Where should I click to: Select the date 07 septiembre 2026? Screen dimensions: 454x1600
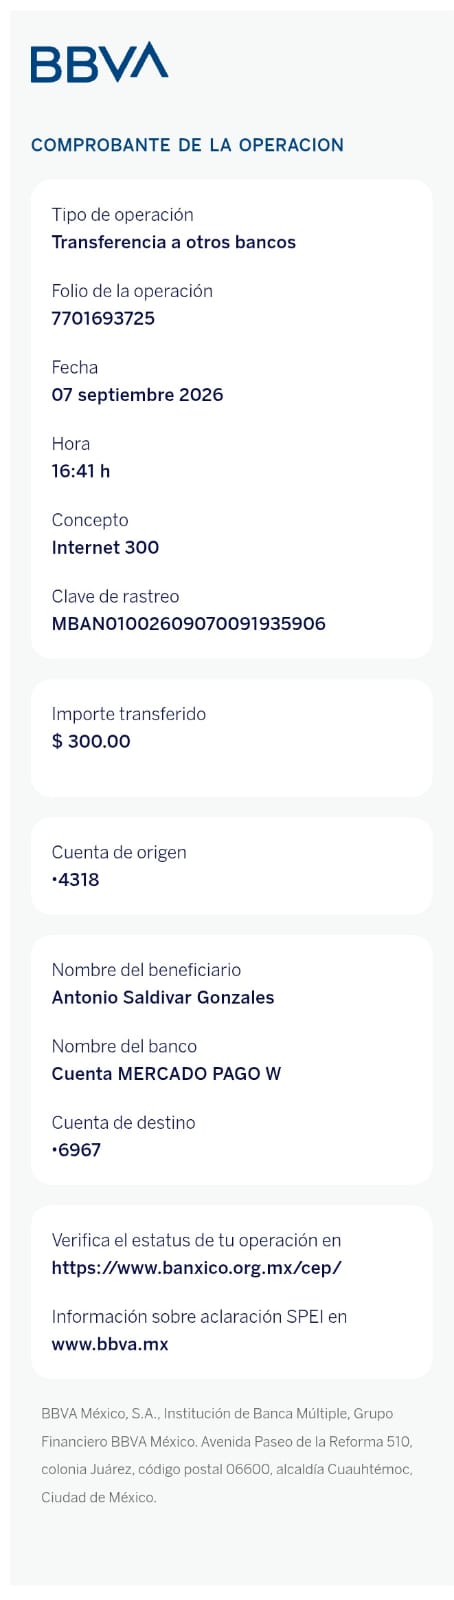(137, 395)
